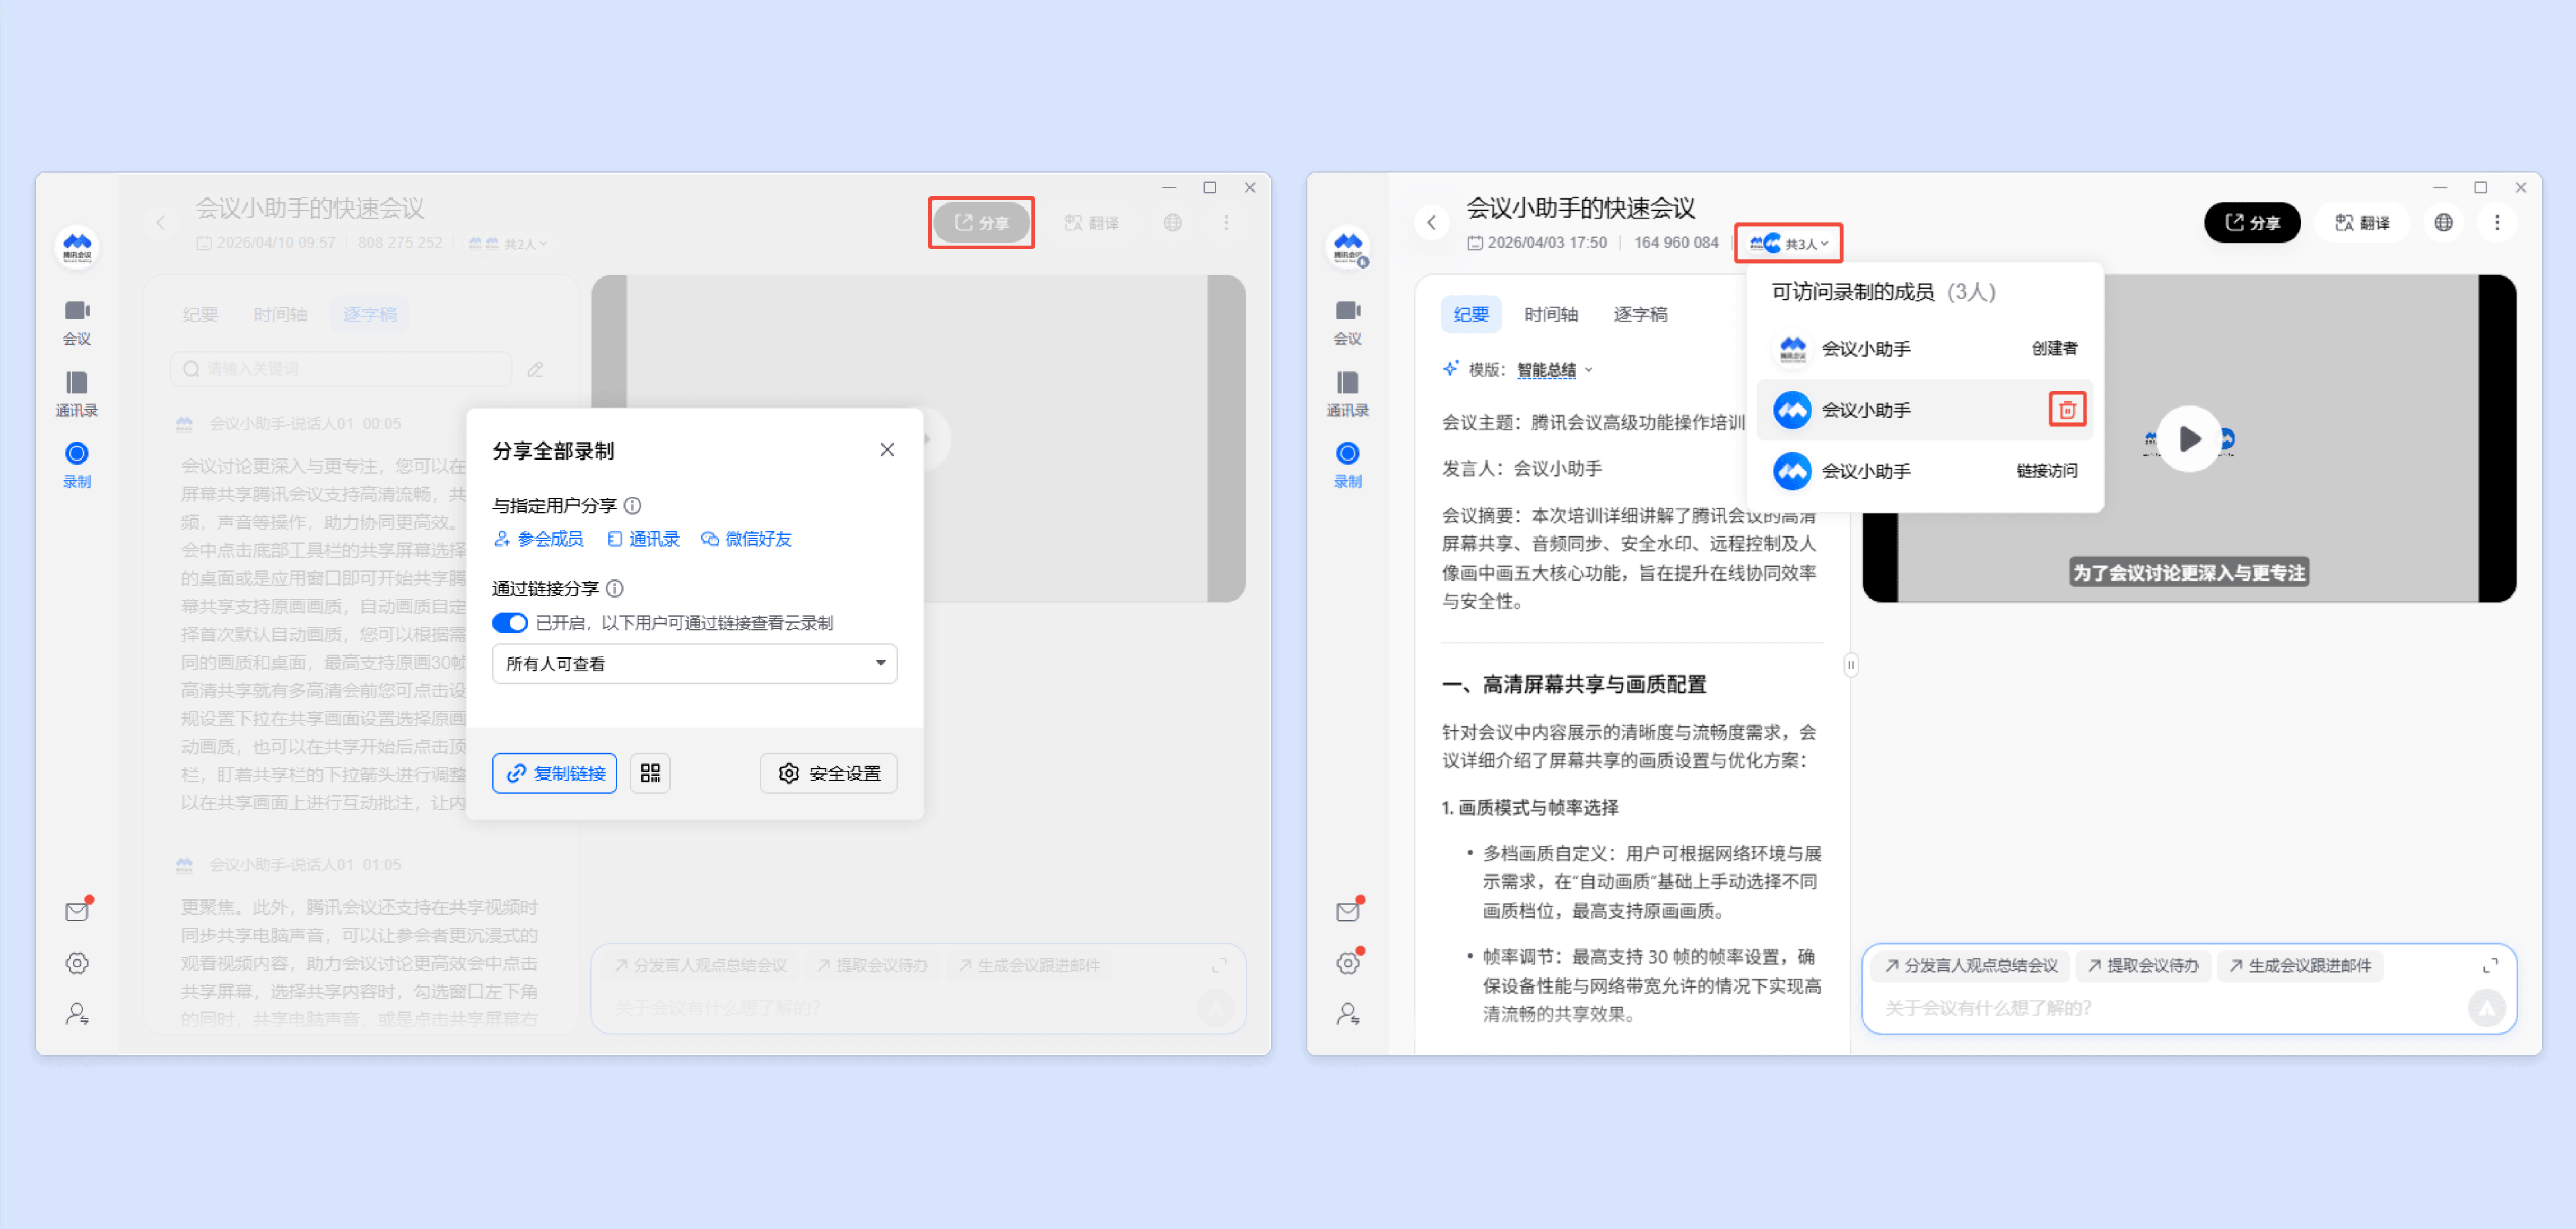
Task: Collapse the 共3人 members dropdown
Action: (1789, 243)
